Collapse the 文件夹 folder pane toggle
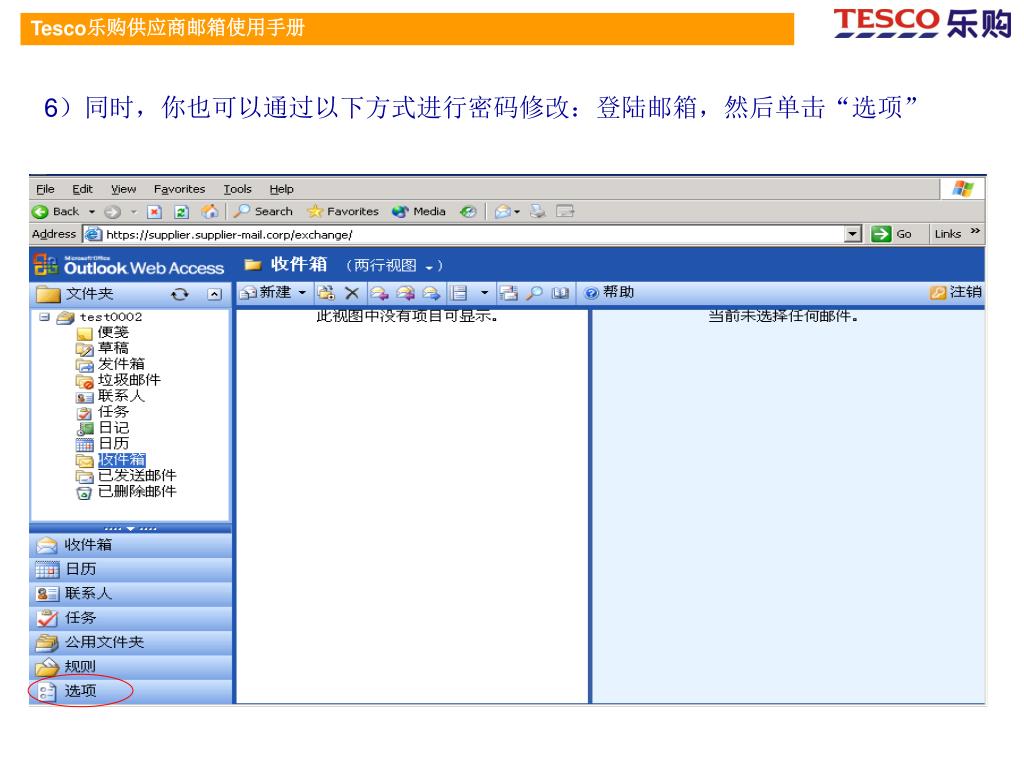Screen dimensions: 1024x768 point(214,295)
